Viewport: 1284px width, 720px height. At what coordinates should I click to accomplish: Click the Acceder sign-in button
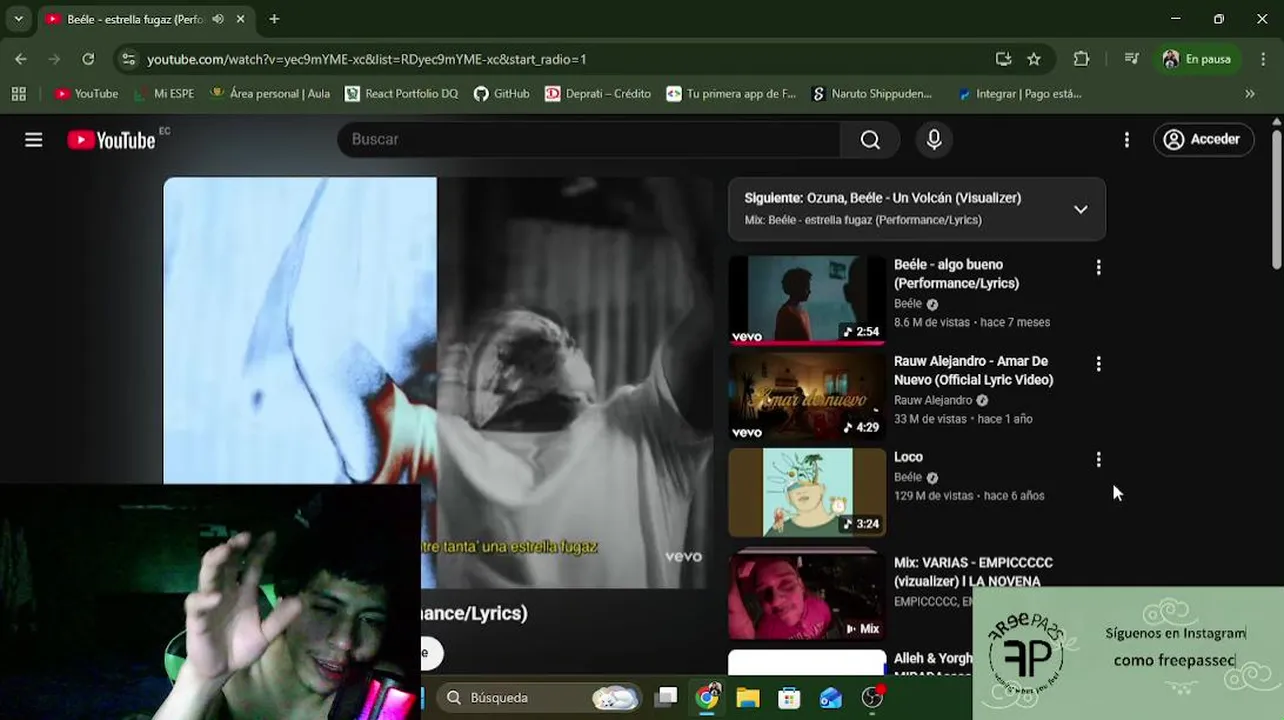[x=1203, y=140]
